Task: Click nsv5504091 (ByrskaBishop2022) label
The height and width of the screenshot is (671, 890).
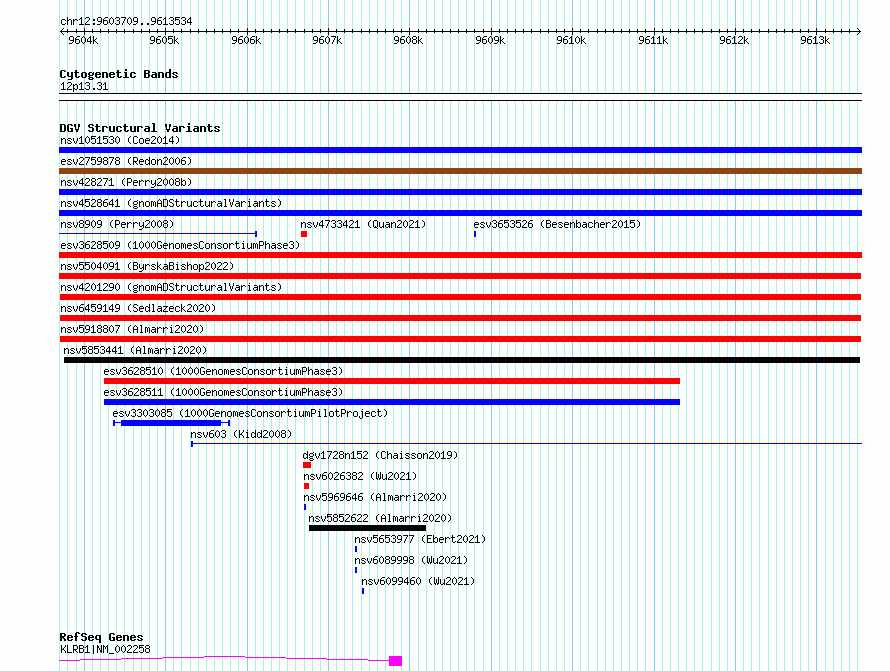Action: [147, 266]
